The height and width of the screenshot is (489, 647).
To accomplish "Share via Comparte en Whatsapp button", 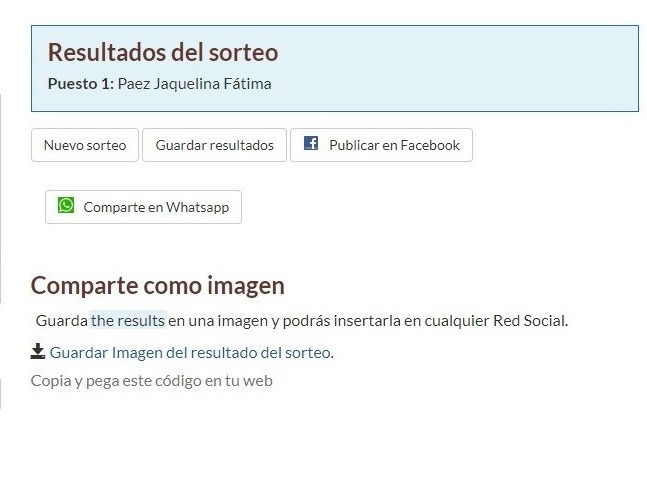I will tap(143, 207).
